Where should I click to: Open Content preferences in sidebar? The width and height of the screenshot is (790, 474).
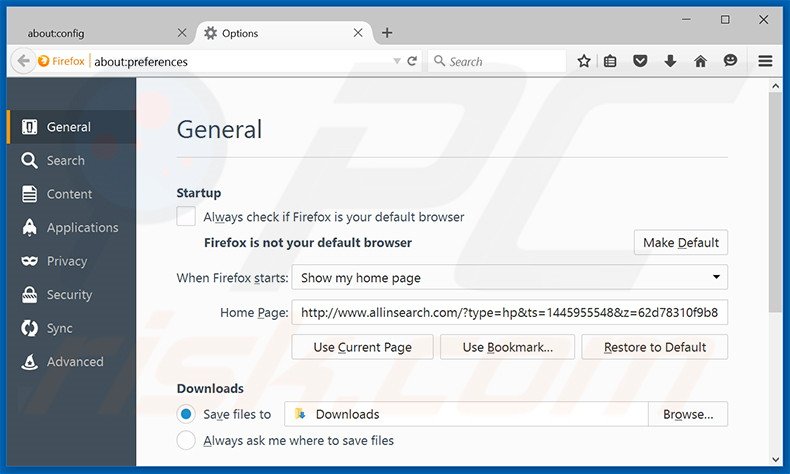pyautogui.click(x=71, y=194)
